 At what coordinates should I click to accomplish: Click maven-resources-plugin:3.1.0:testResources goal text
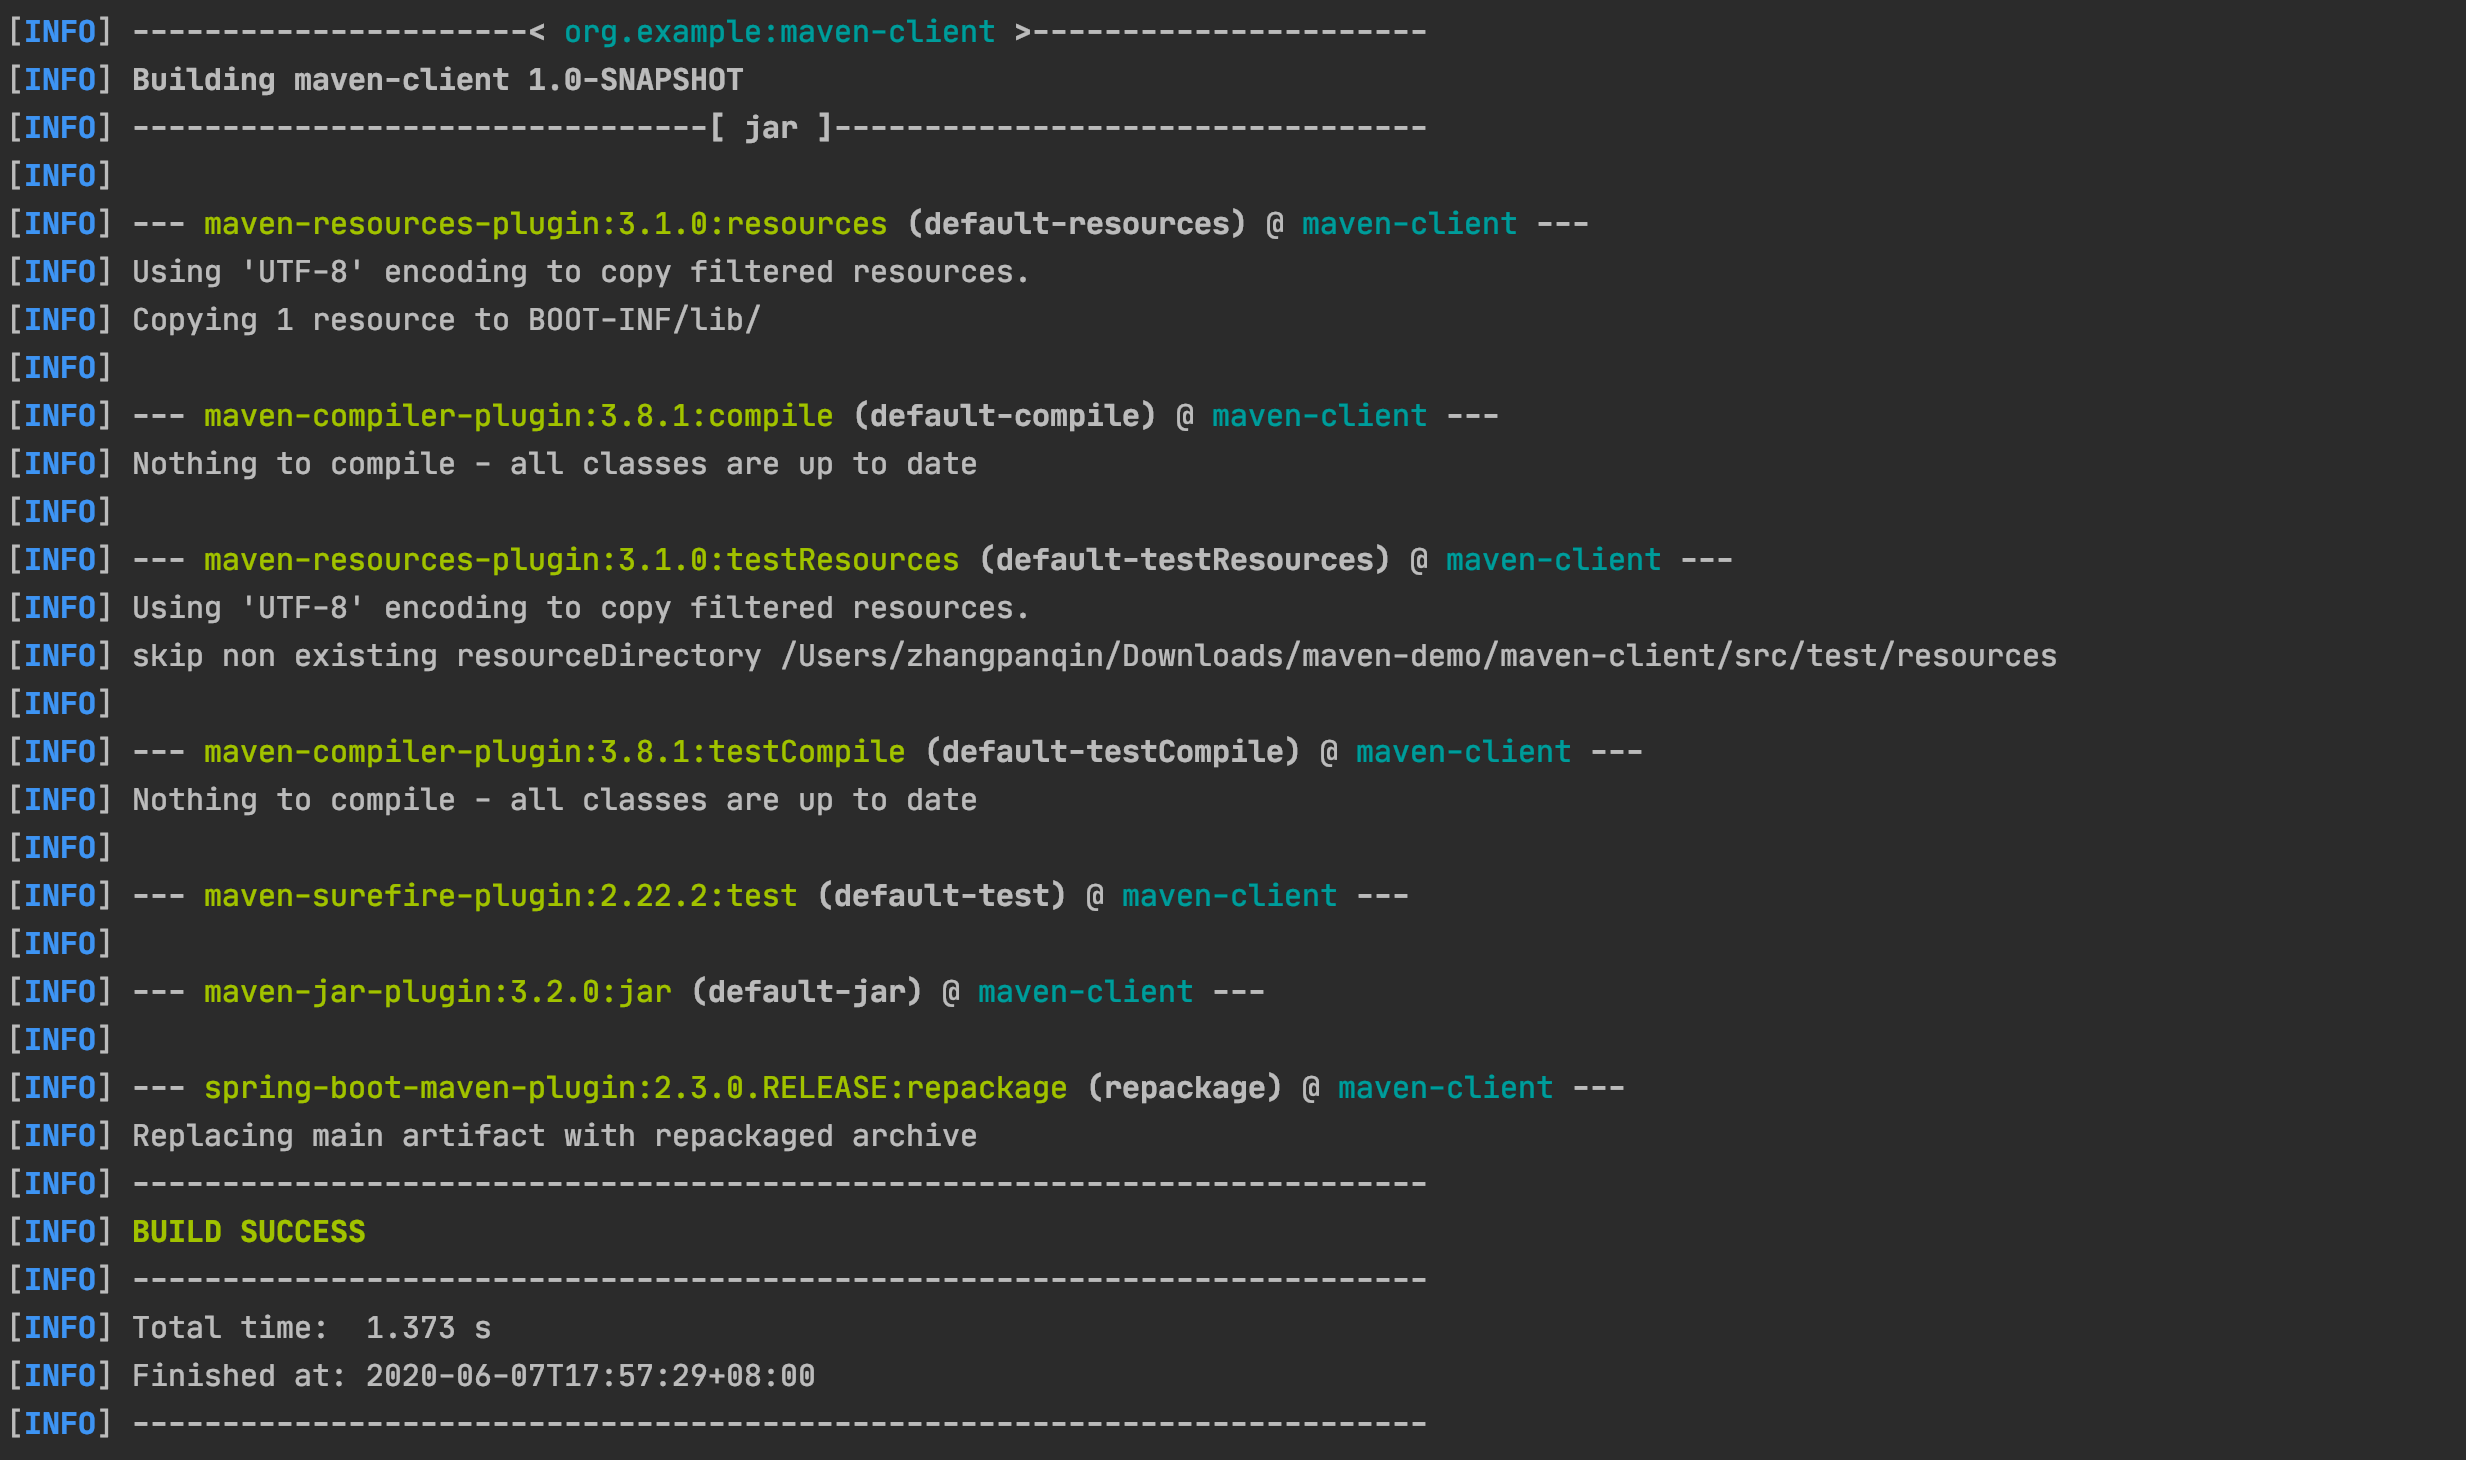click(581, 560)
